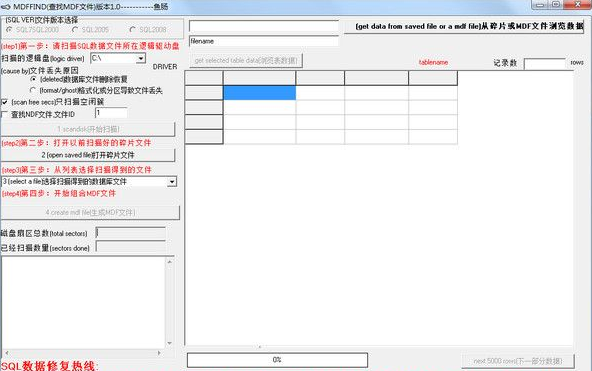
Task: Click the get selected table data button
Action: coord(246,60)
